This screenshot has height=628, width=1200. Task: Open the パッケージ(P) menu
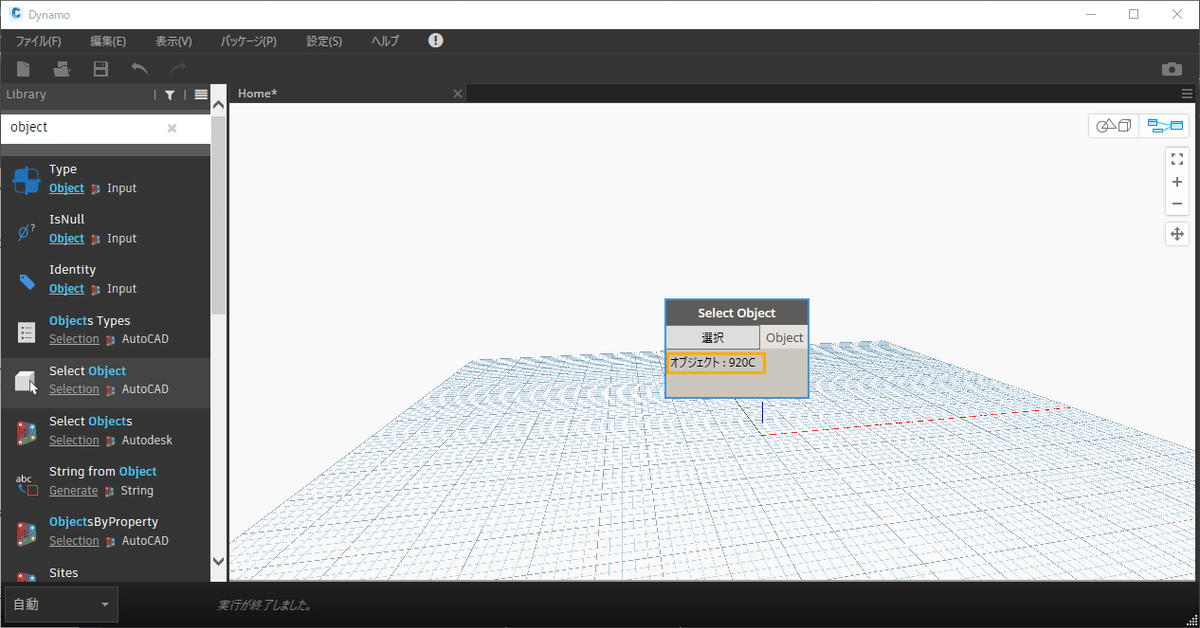(x=249, y=41)
